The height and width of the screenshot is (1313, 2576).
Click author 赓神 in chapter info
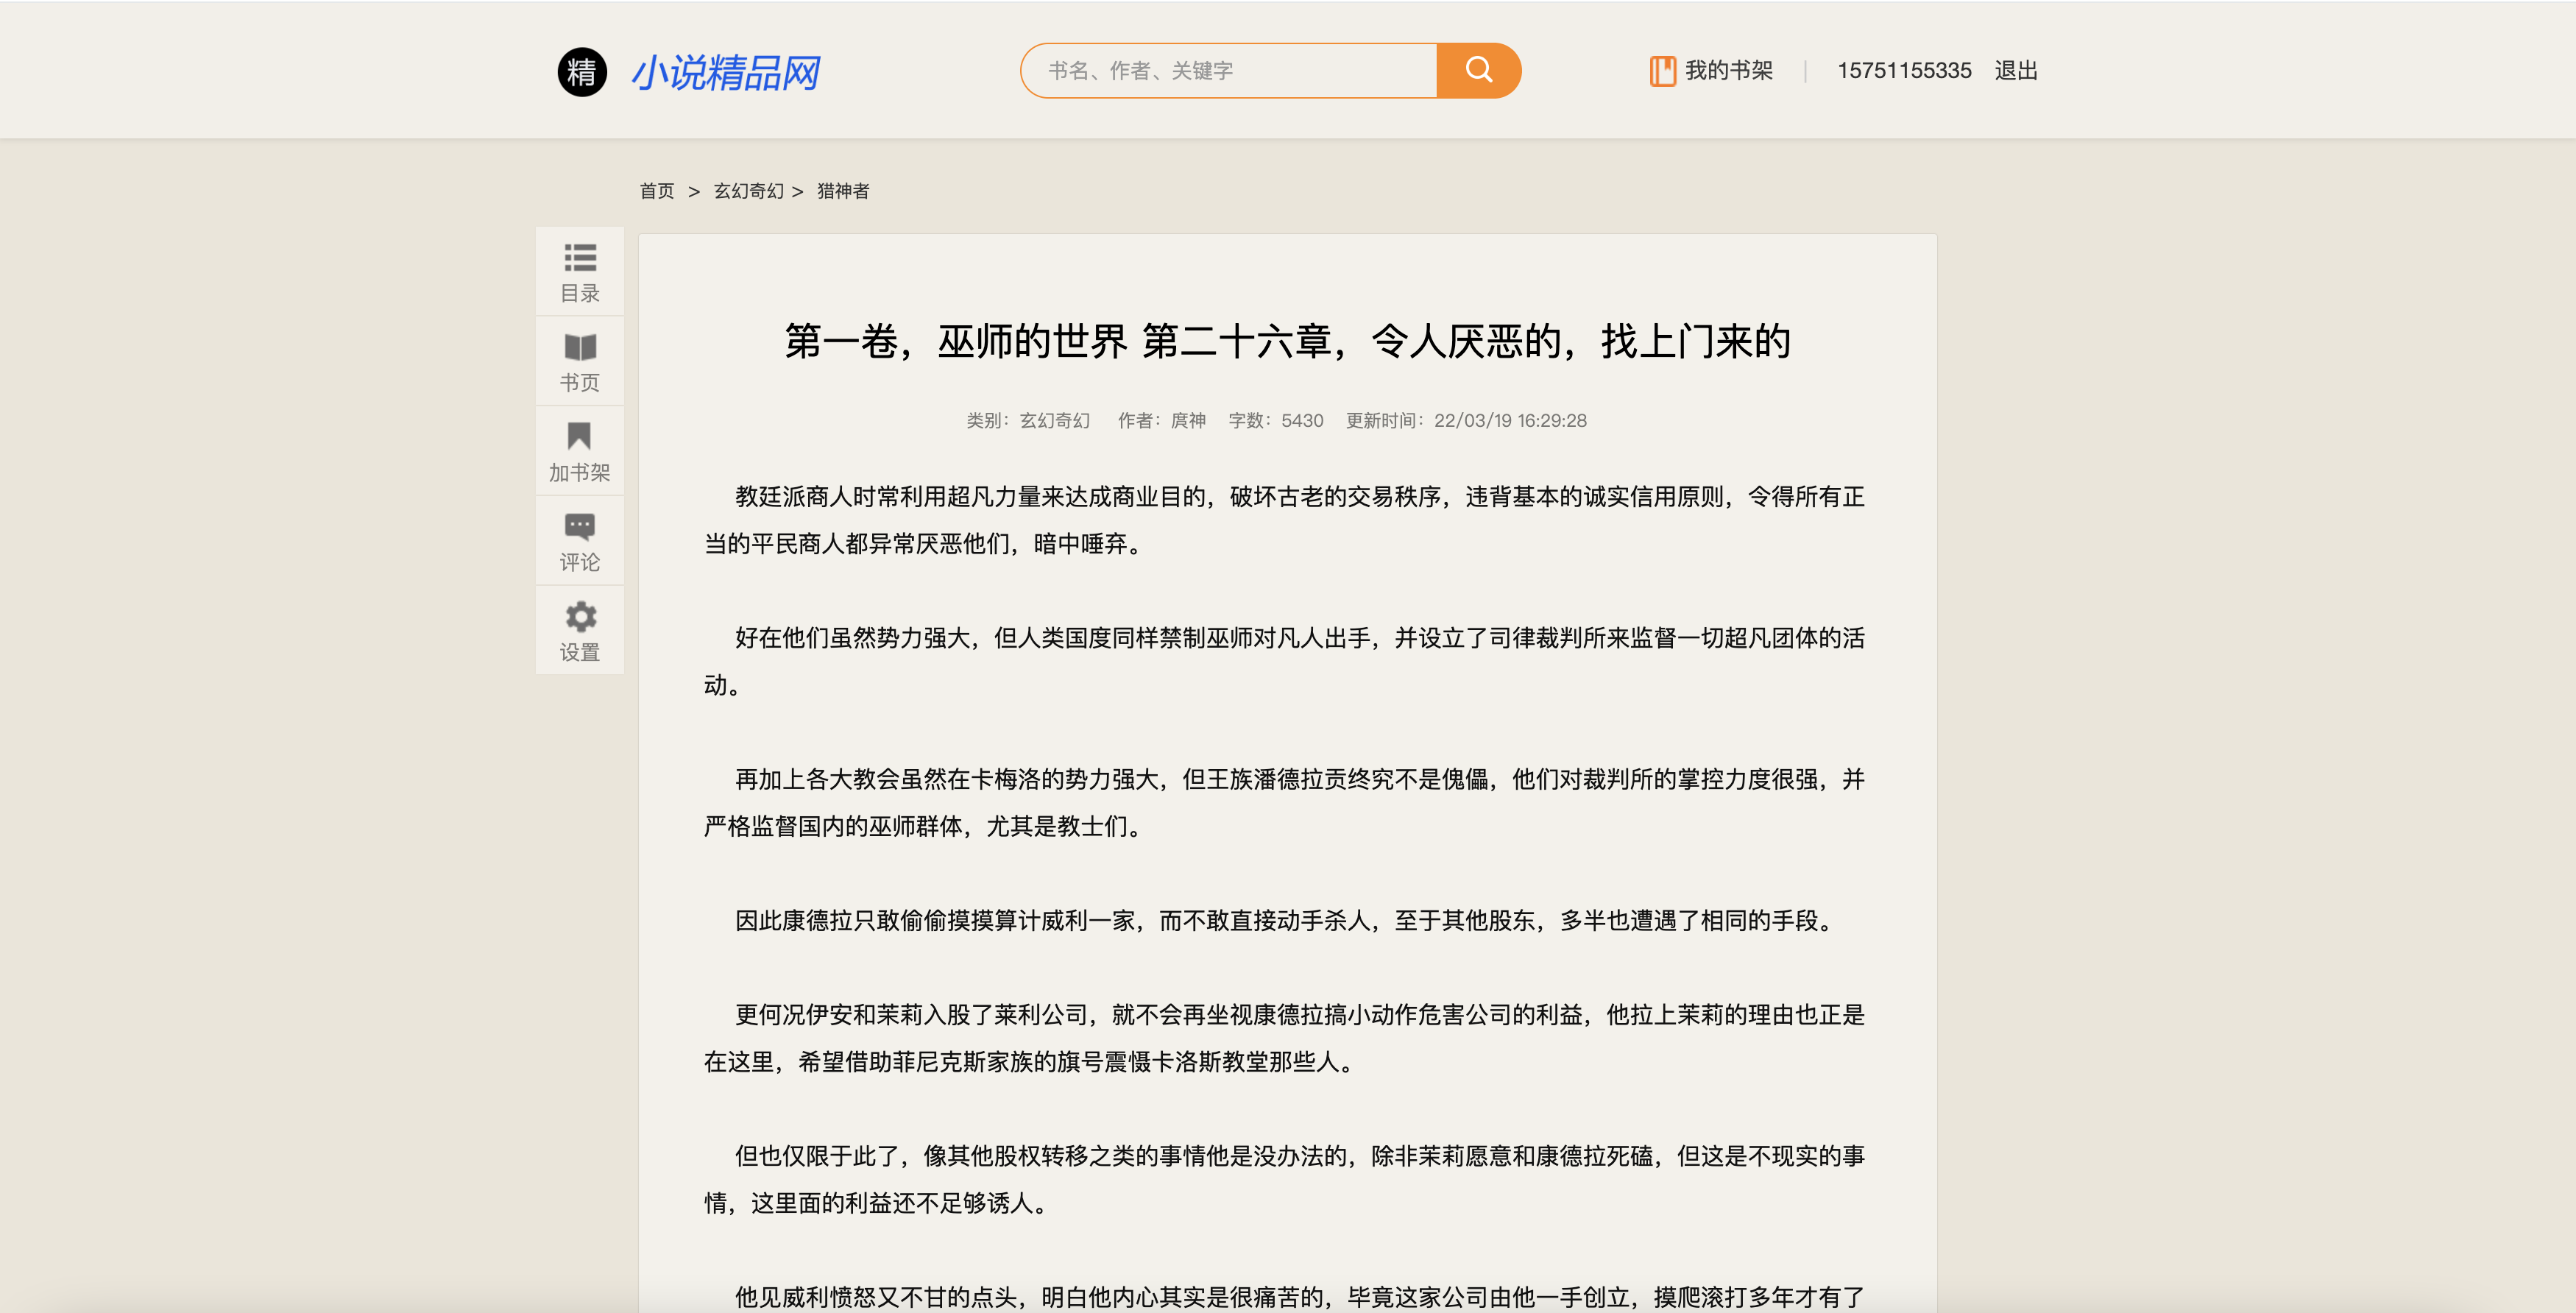pos(1187,421)
